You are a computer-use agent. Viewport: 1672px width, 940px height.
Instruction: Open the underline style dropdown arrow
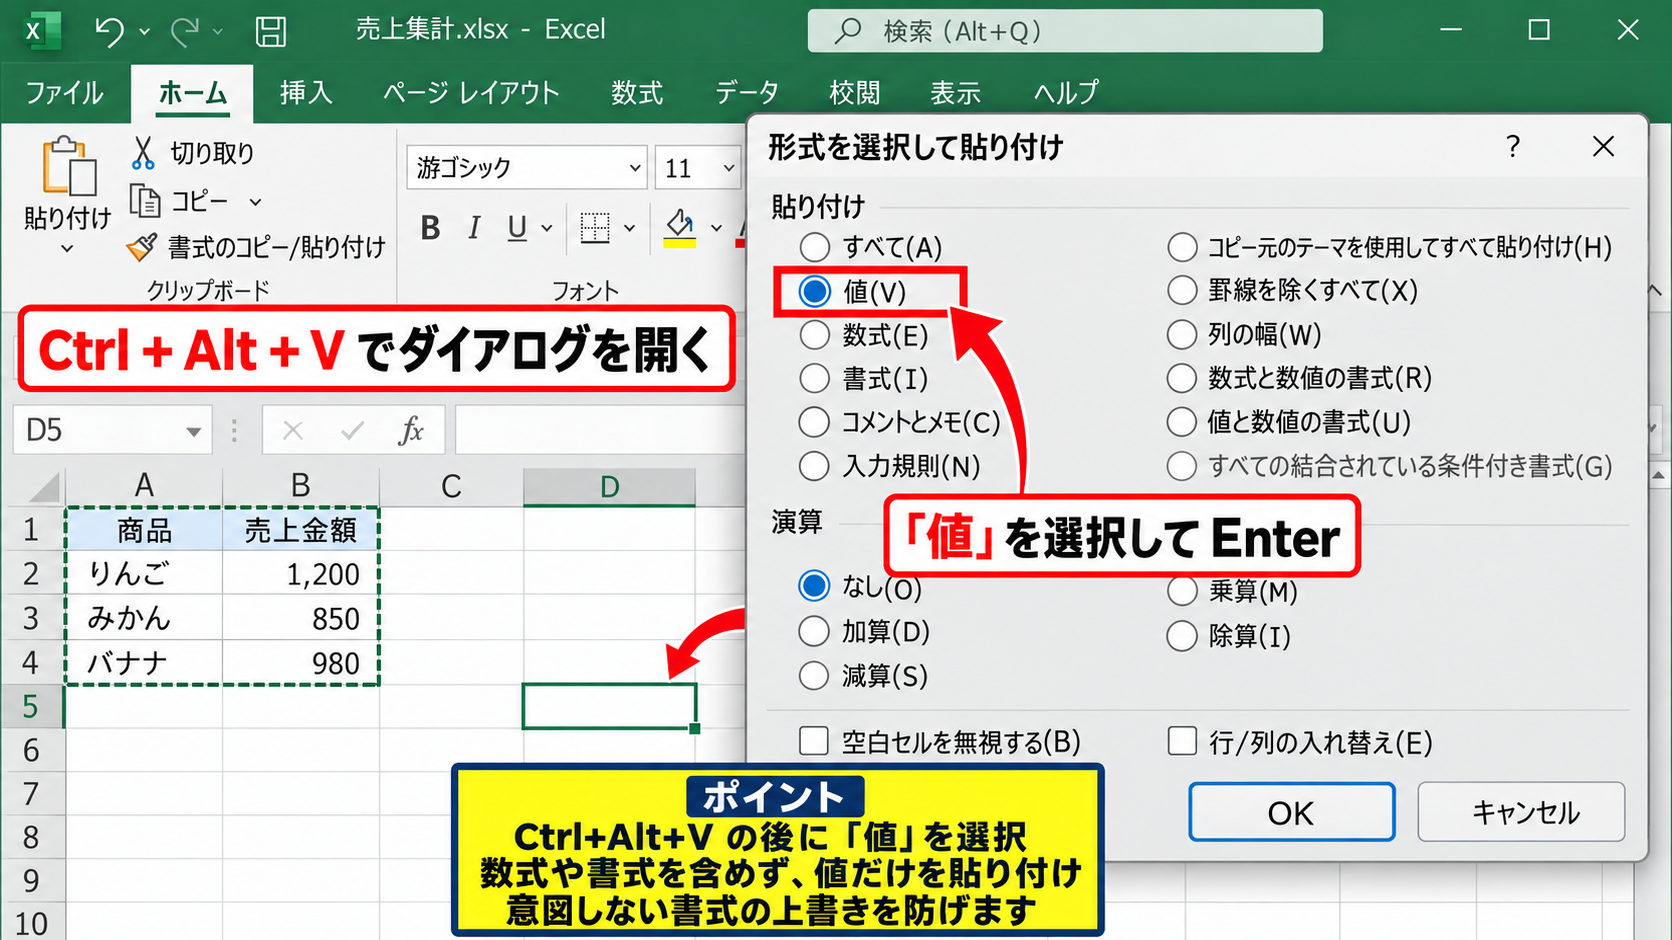tap(547, 228)
